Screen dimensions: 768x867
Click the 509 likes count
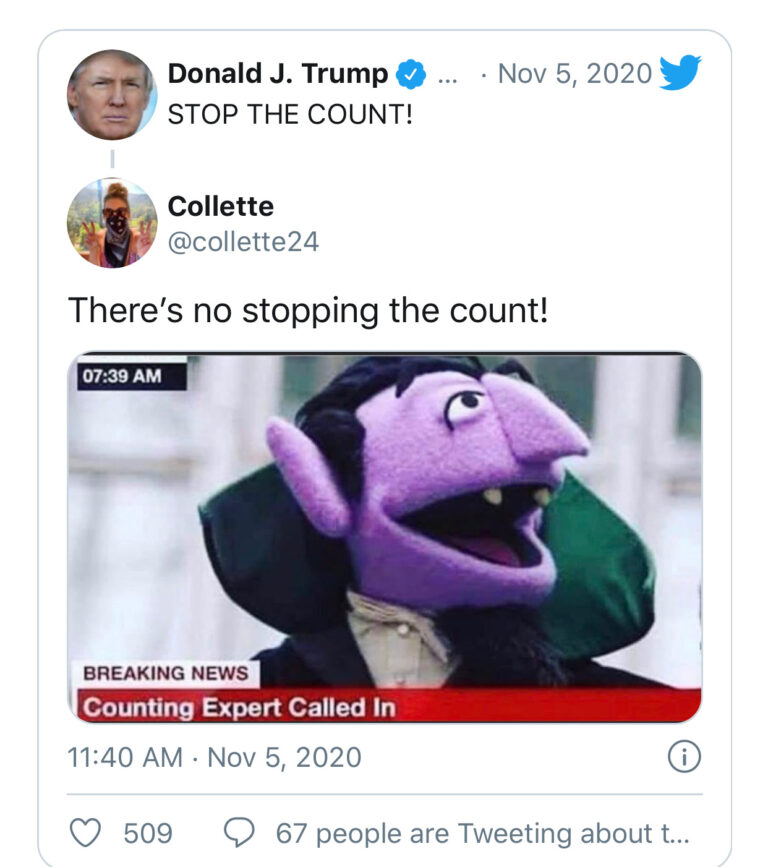(x=148, y=833)
